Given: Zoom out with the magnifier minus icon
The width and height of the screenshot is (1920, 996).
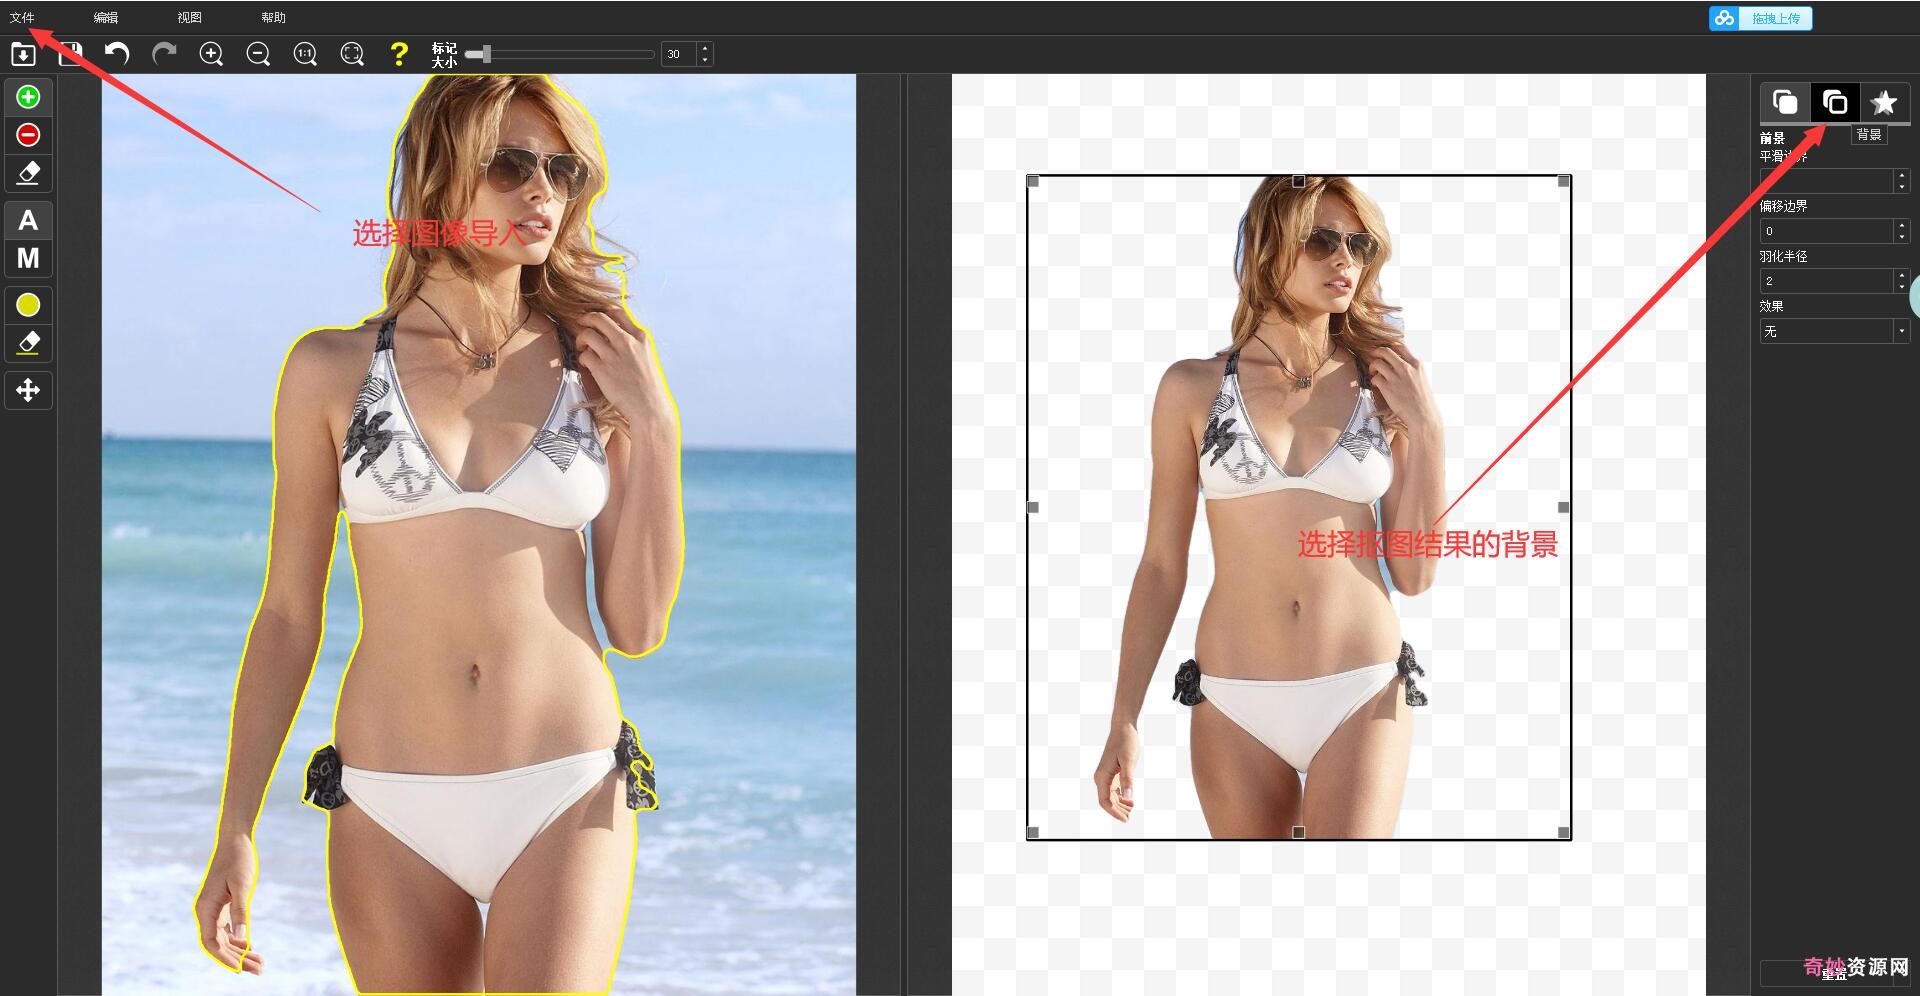Looking at the screenshot, I should [258, 54].
